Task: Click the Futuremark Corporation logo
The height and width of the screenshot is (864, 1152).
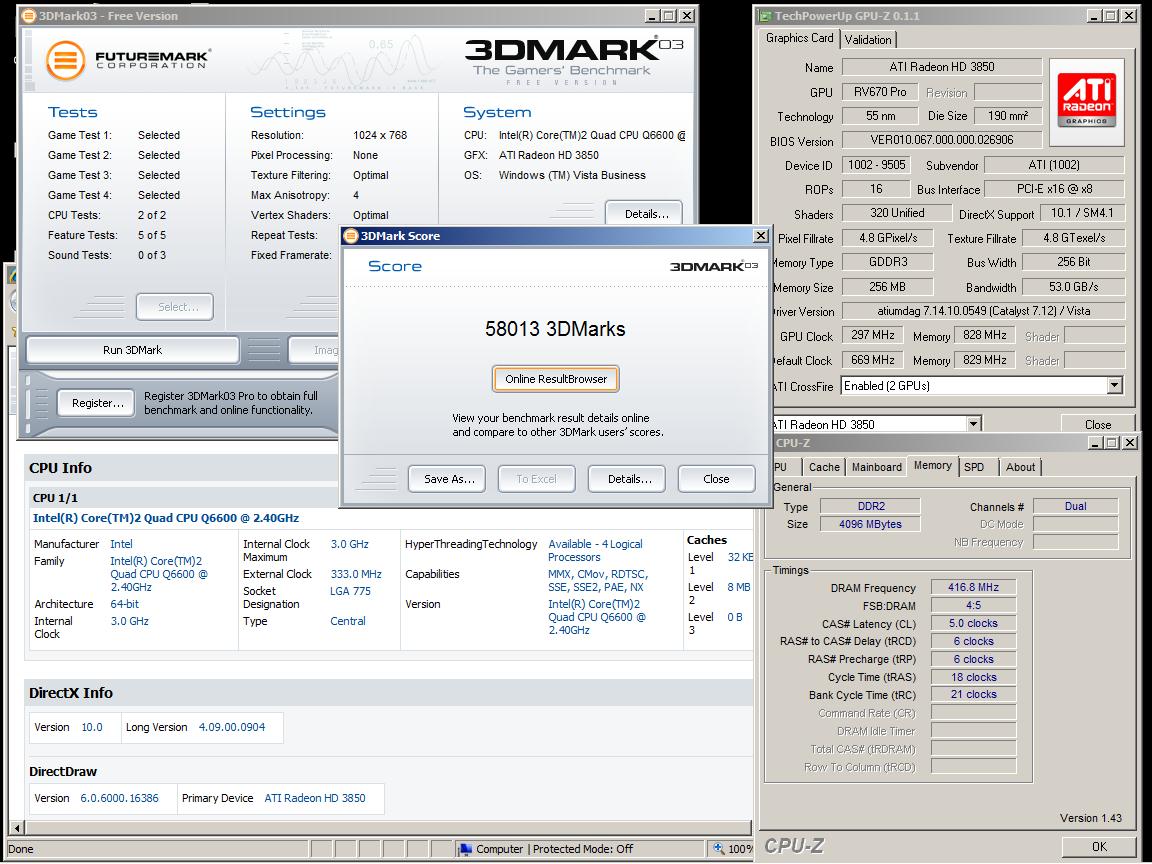Action: point(129,60)
